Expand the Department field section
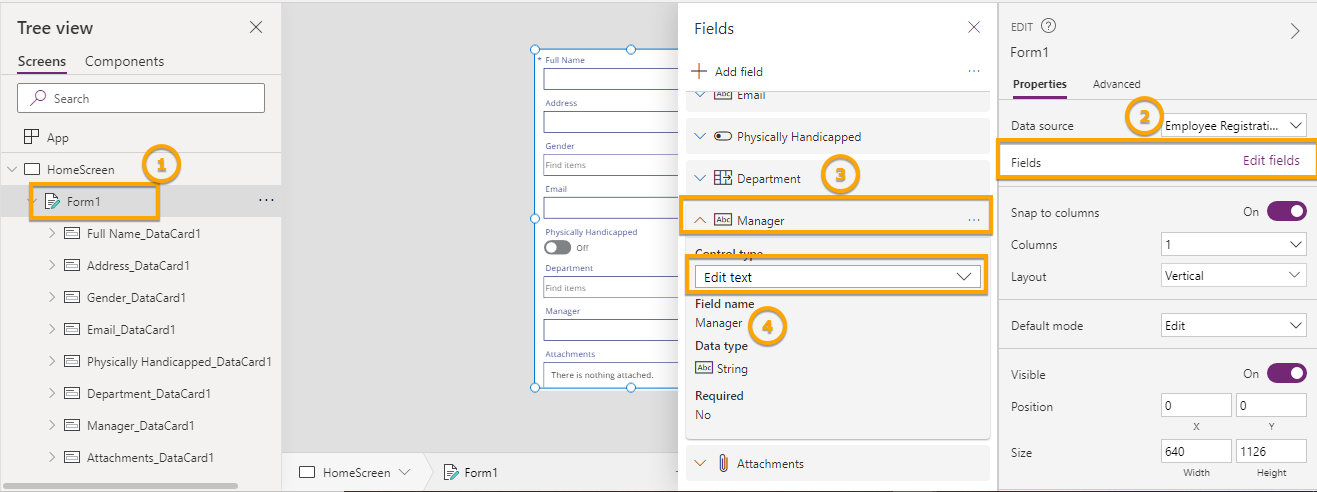1317x492 pixels. point(700,179)
